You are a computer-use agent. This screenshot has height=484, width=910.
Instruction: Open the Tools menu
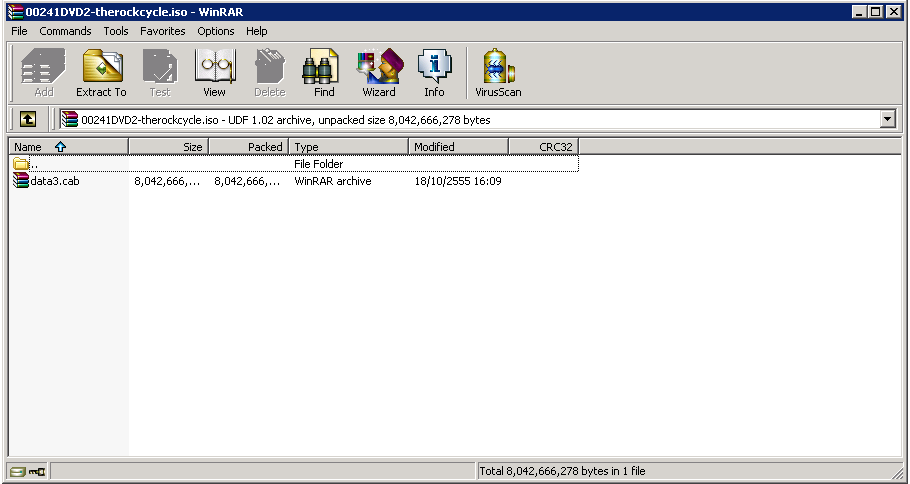click(116, 31)
